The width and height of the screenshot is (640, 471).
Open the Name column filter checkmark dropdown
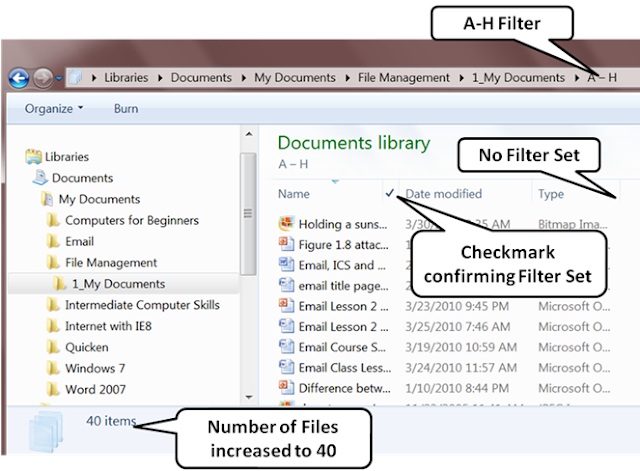(x=390, y=193)
